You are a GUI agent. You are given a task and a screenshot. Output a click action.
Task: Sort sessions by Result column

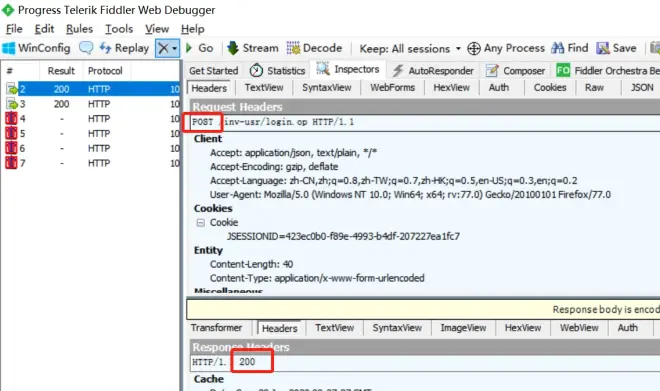click(61, 71)
